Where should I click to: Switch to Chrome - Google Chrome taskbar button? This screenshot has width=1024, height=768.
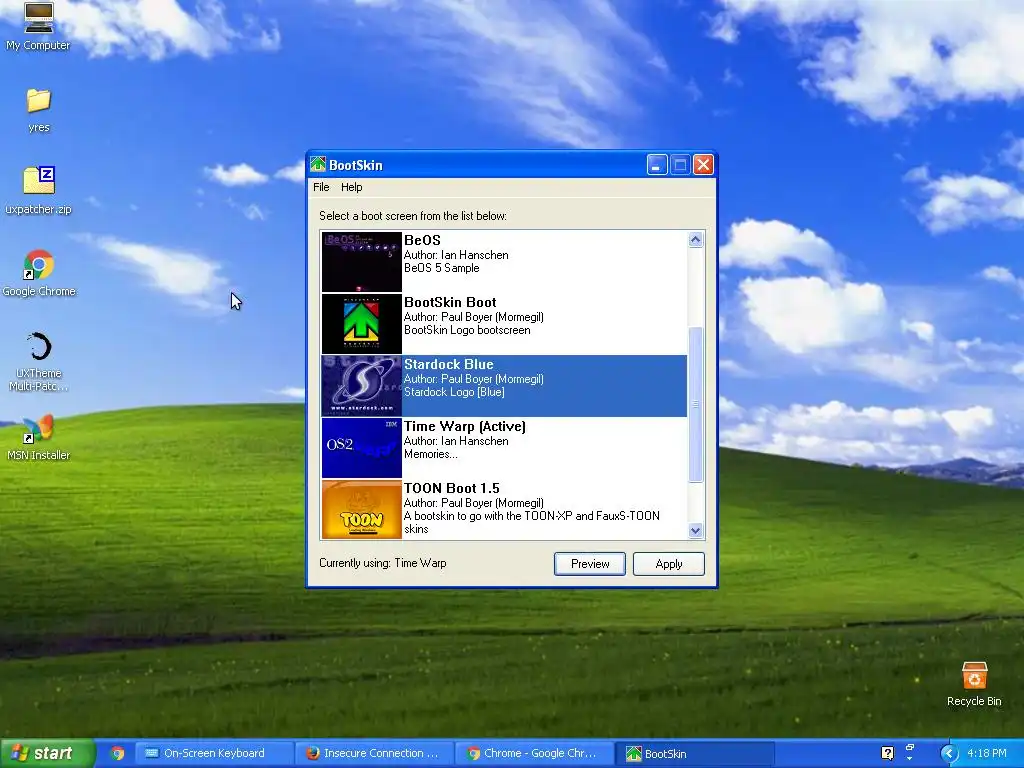tap(534, 753)
